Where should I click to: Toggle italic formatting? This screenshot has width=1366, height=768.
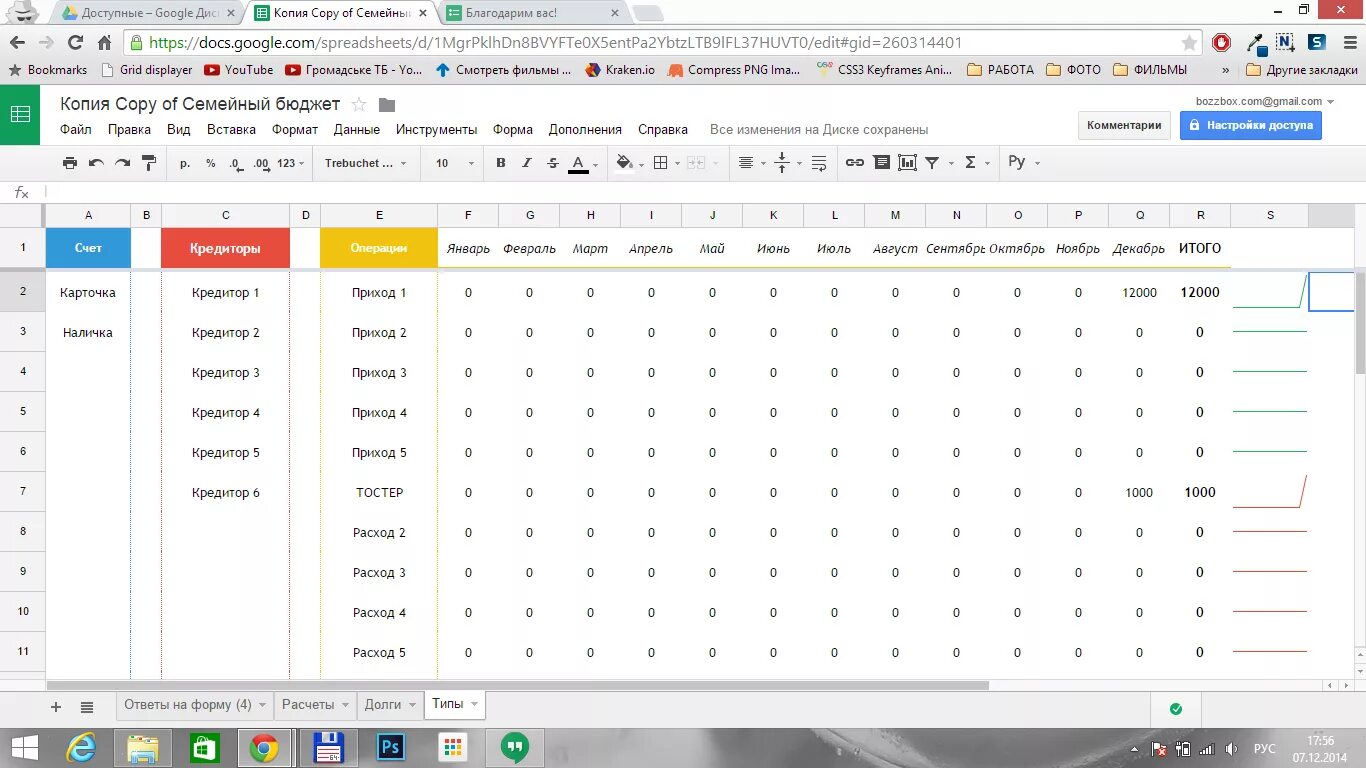(527, 163)
